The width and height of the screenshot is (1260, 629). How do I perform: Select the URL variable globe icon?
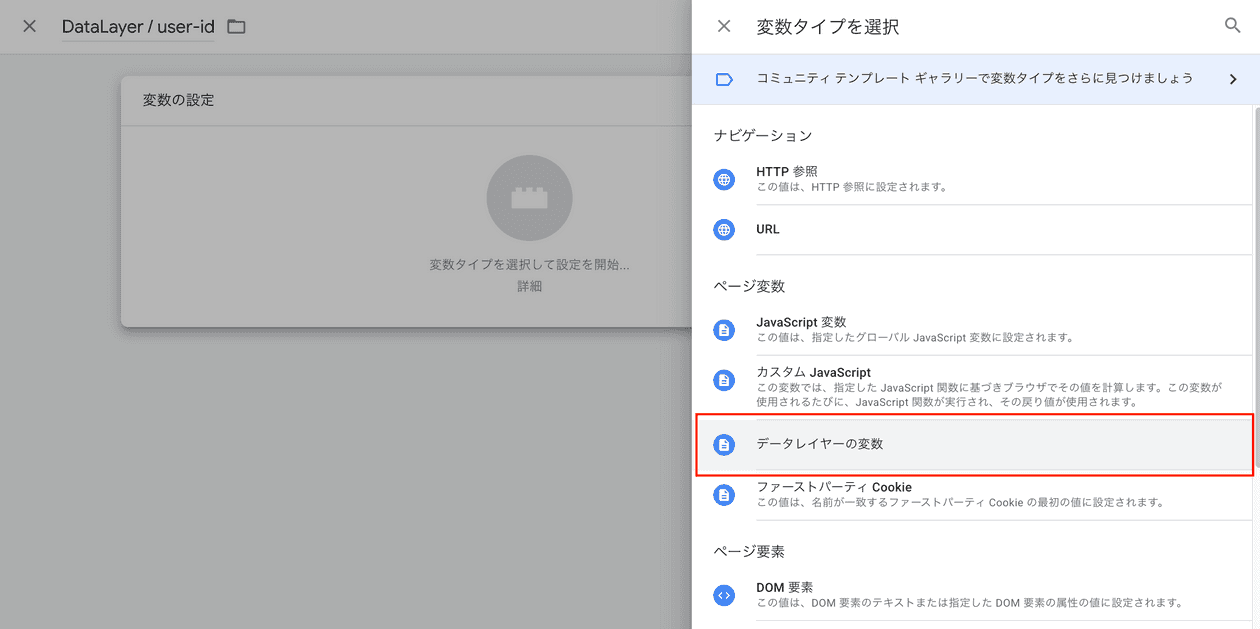coord(724,230)
